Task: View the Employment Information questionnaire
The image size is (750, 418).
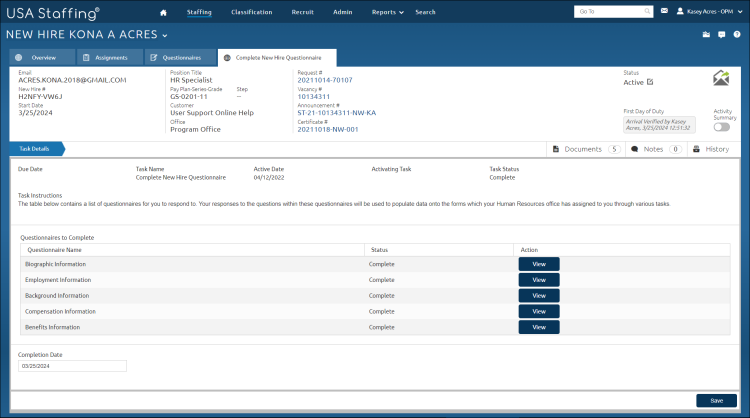Action: click(539, 280)
